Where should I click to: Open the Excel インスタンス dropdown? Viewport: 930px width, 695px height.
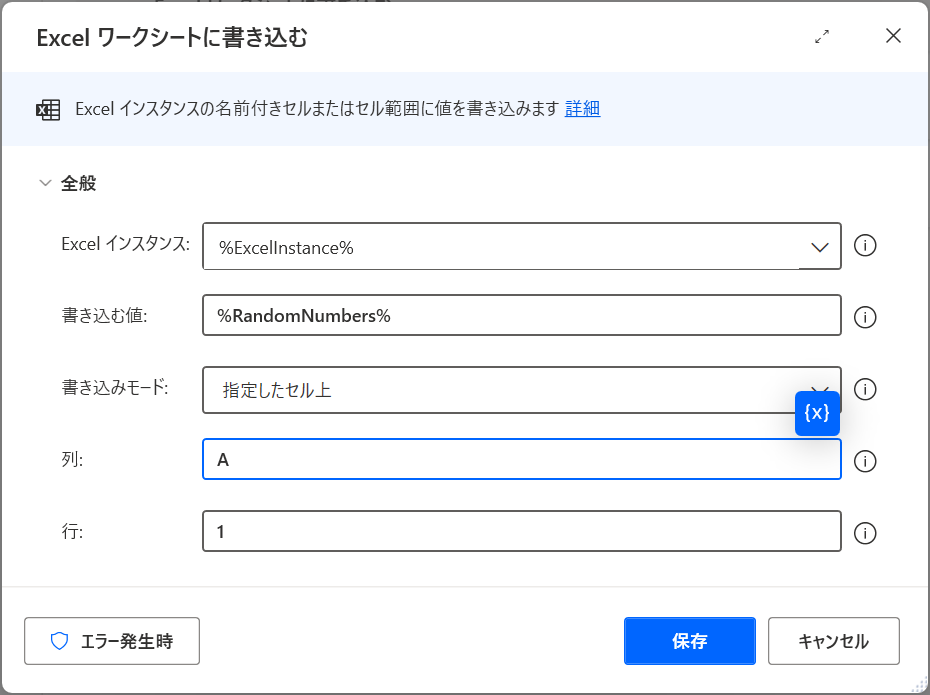820,247
